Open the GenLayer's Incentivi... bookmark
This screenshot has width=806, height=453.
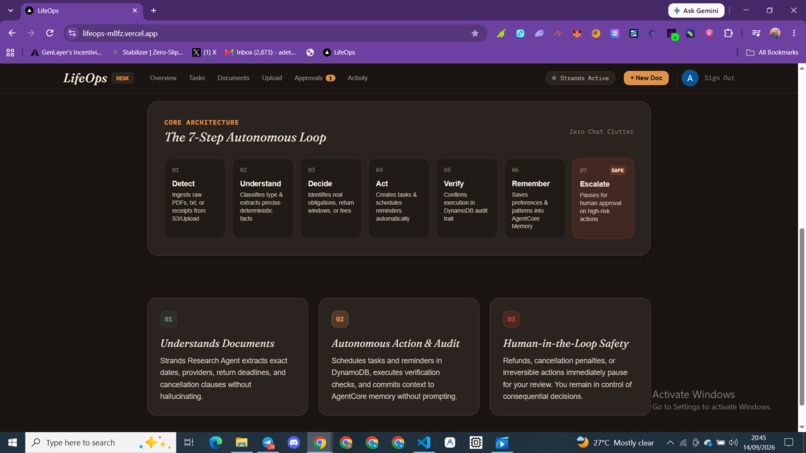pyautogui.click(x=66, y=52)
